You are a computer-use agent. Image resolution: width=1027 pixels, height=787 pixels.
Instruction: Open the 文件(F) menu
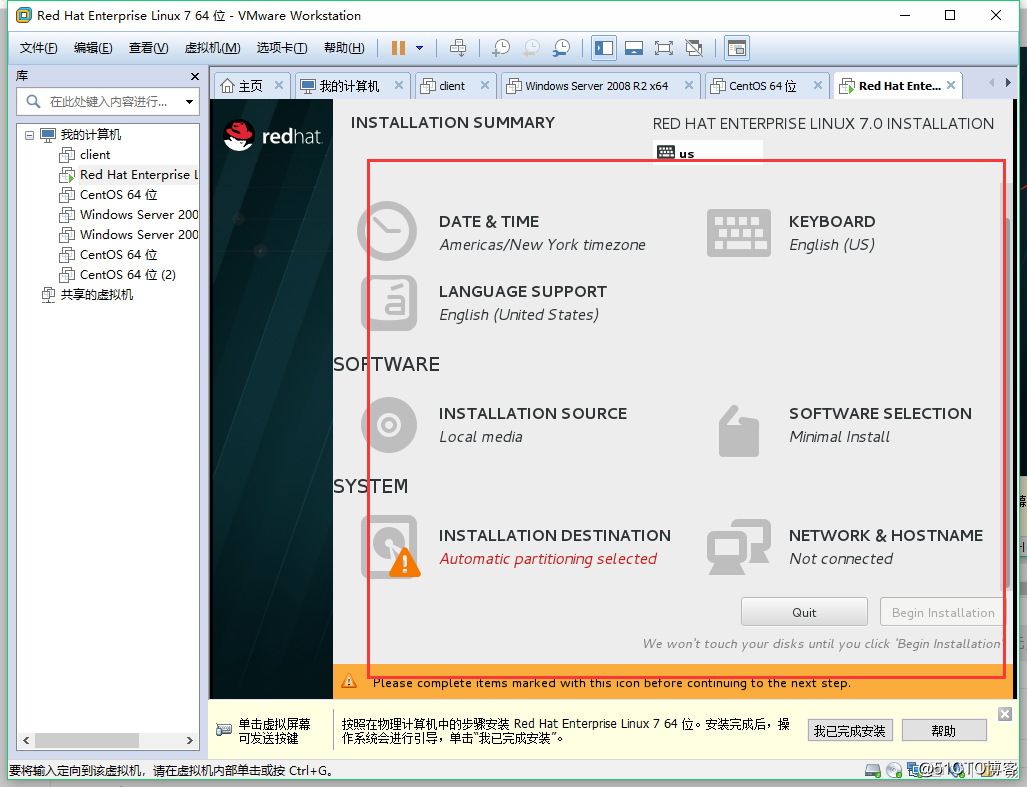38,48
